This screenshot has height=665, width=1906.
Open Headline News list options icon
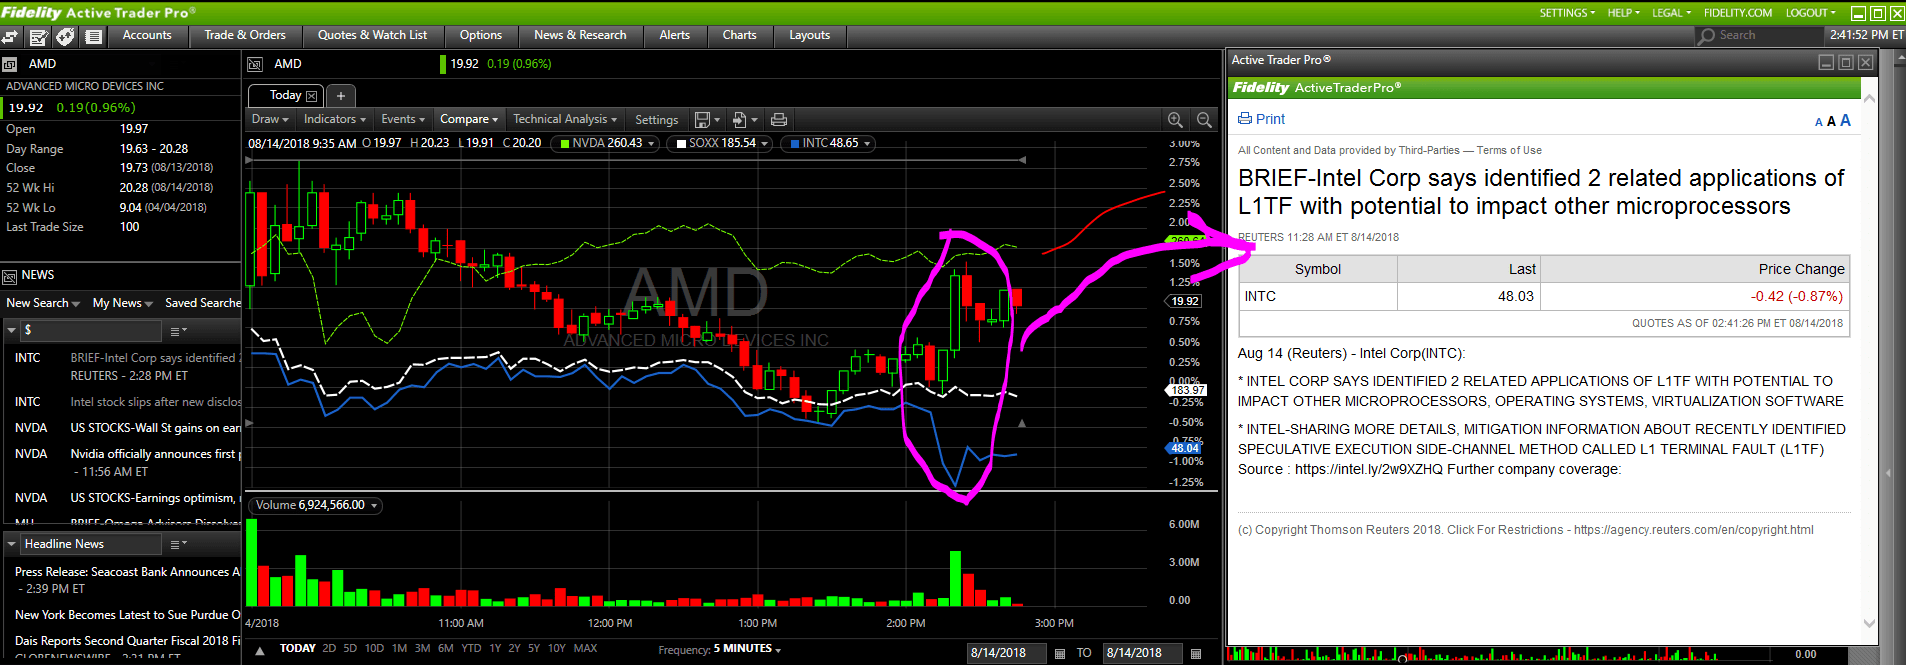point(177,545)
